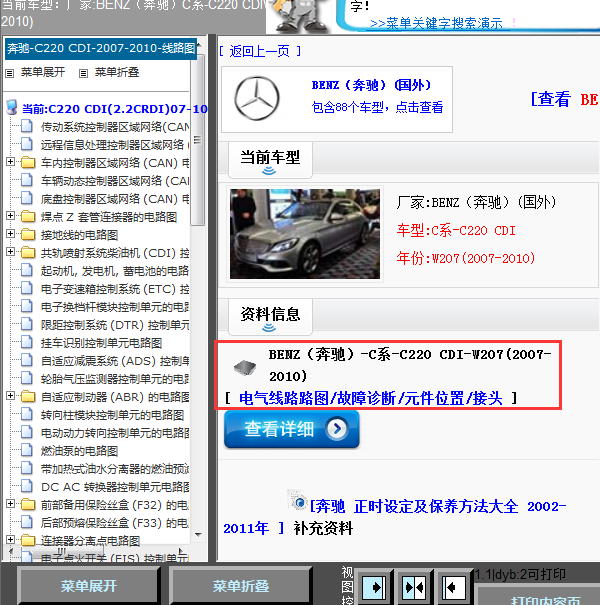Open the 菜单关键字搜索演示 link

click(436, 24)
